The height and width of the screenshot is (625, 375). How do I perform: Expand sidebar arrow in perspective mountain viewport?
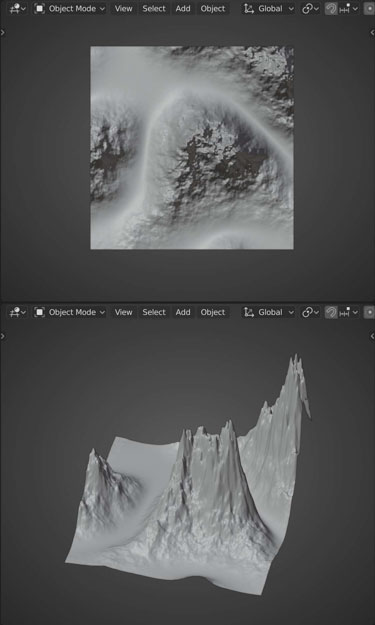(x=372, y=336)
